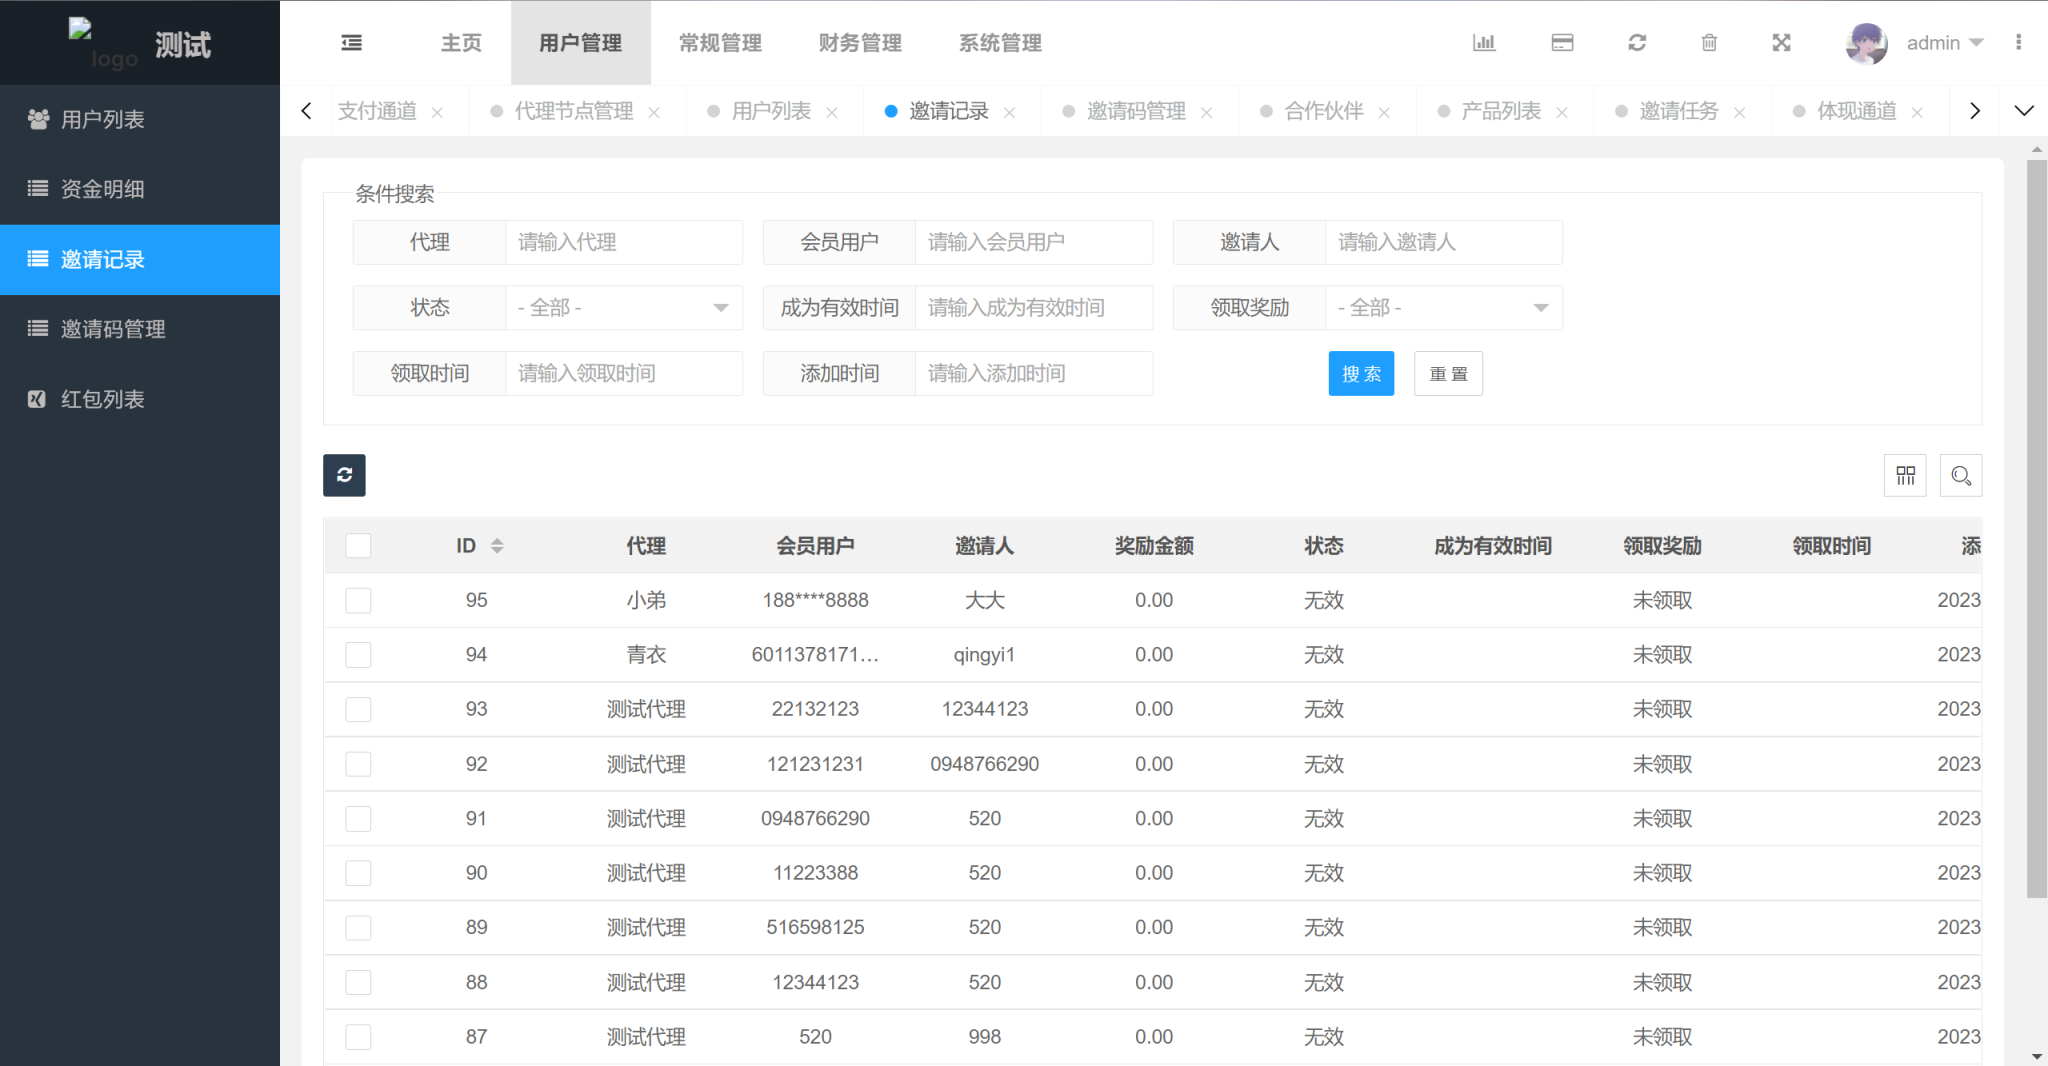Collapse the sidebar with the menu fold icon
Screen dimensions: 2048x1066
(x=351, y=42)
